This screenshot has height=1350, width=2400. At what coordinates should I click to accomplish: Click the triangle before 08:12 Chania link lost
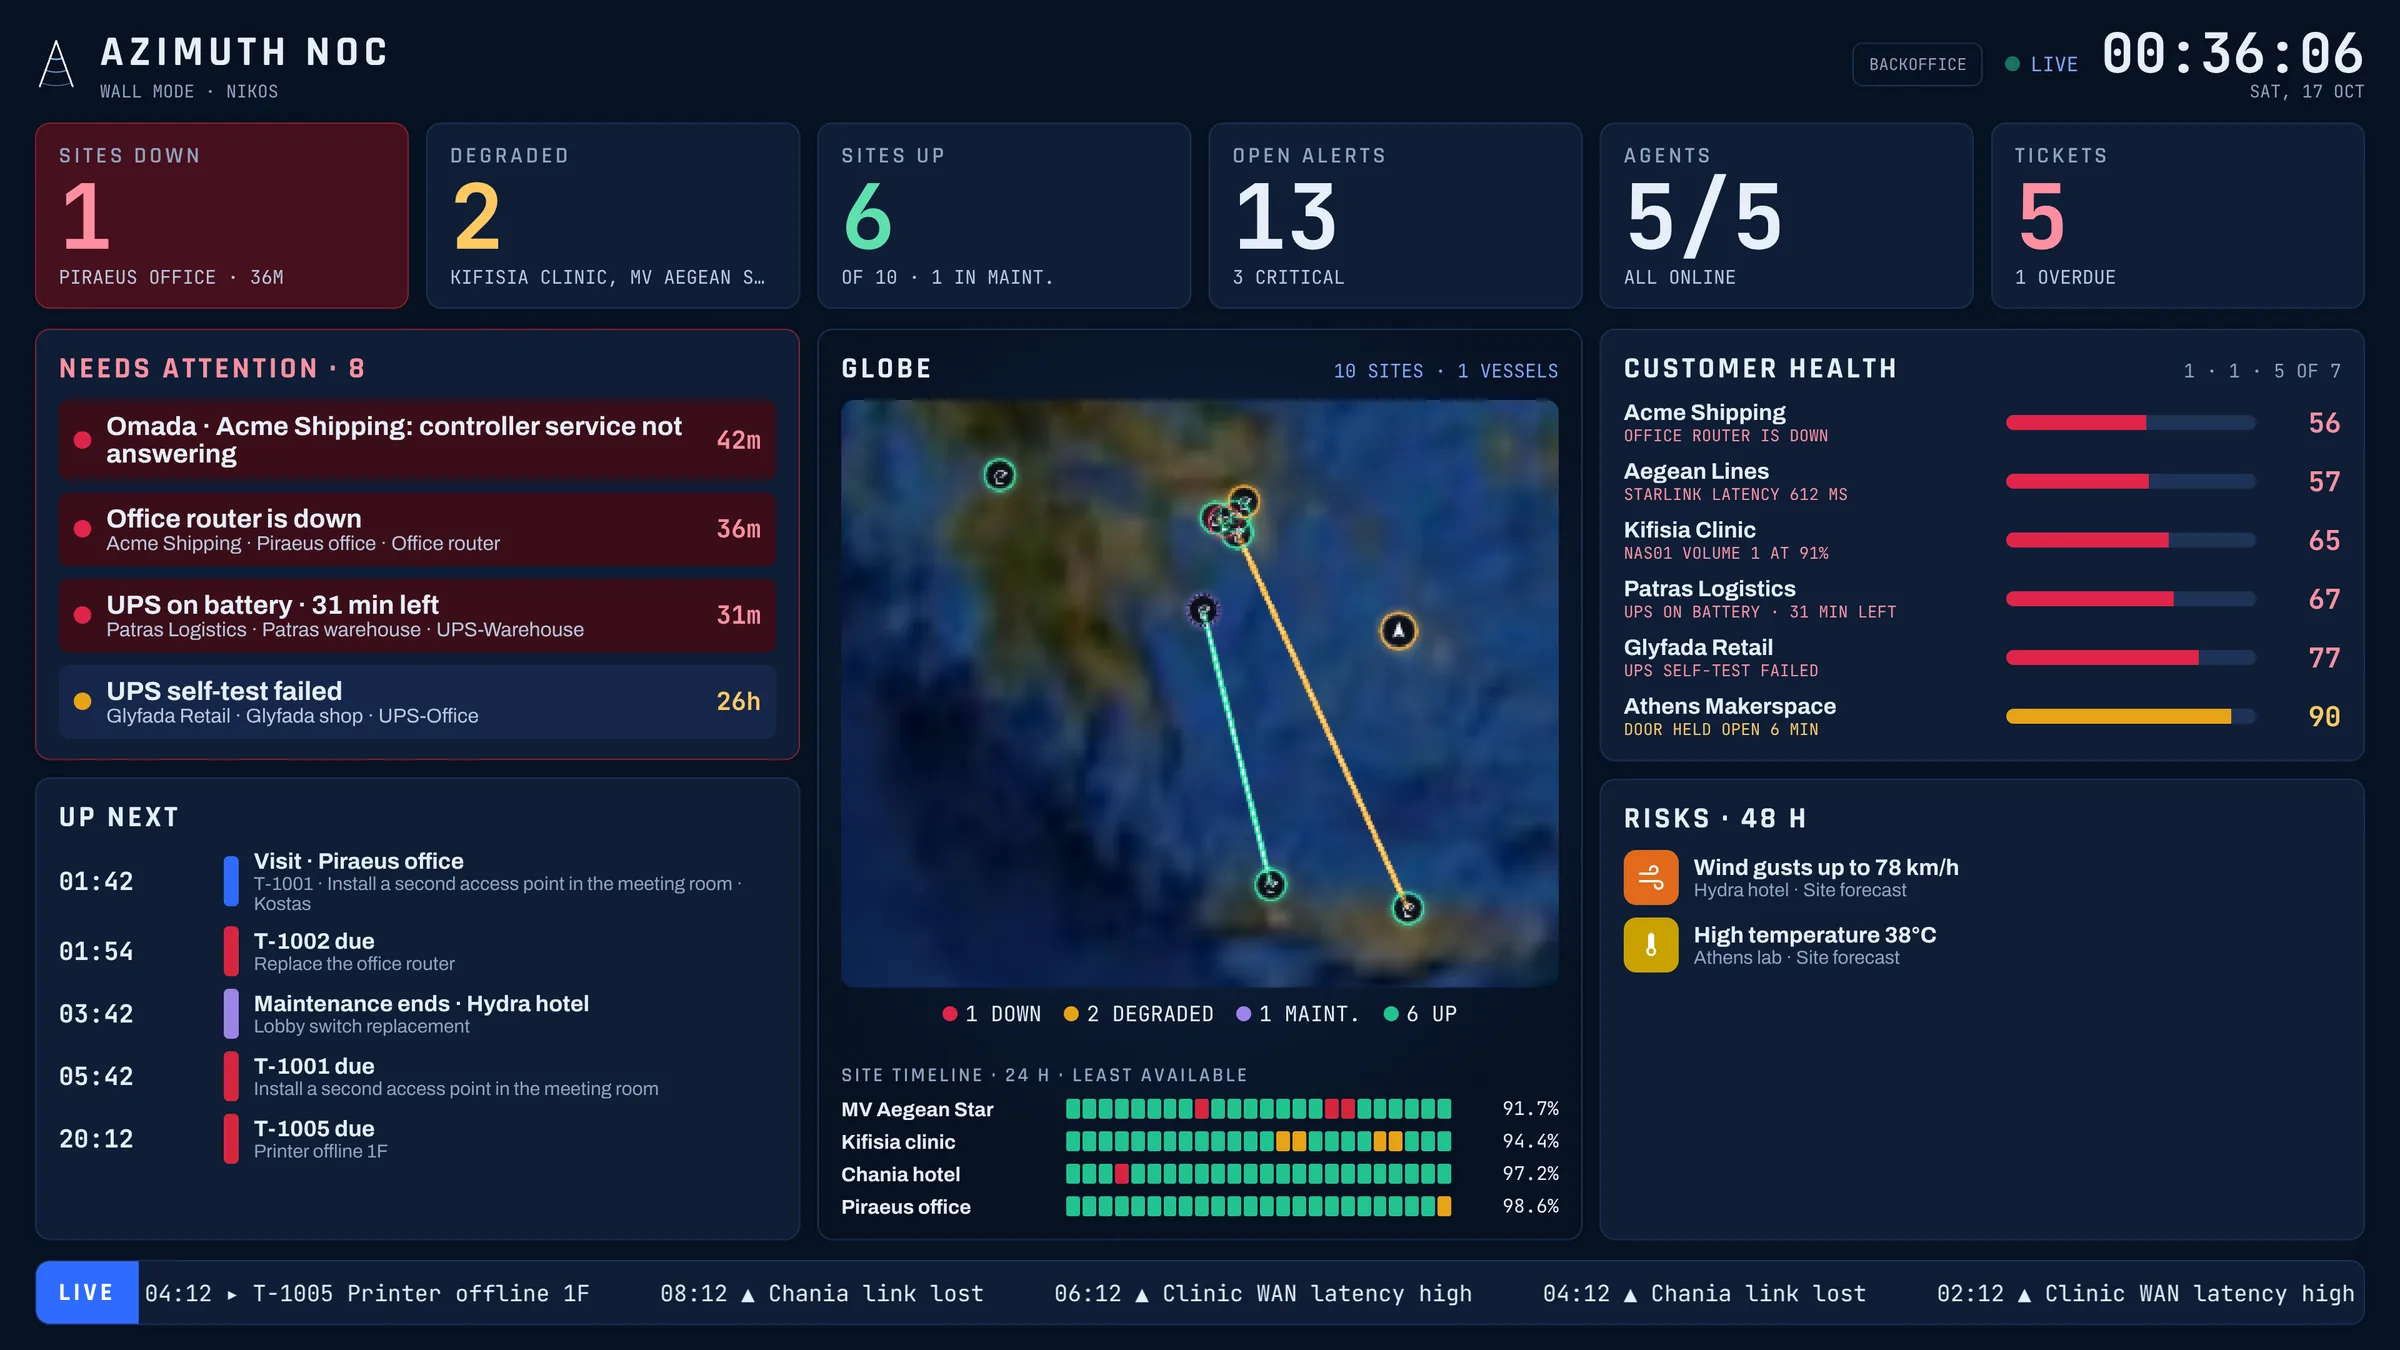[748, 1295]
